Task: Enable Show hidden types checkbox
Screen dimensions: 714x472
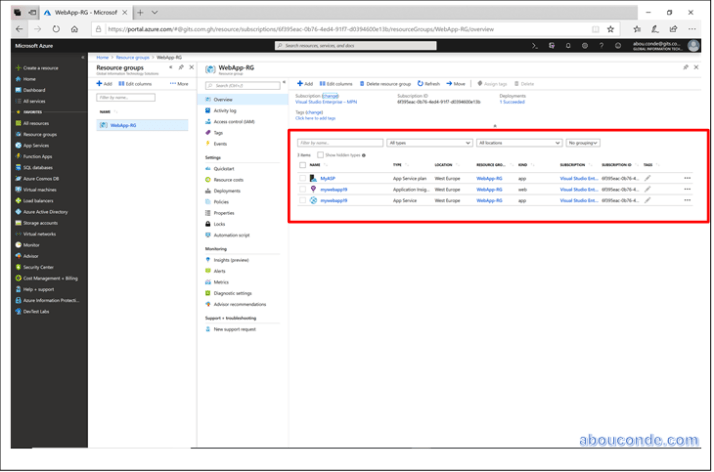Action: pos(320,155)
